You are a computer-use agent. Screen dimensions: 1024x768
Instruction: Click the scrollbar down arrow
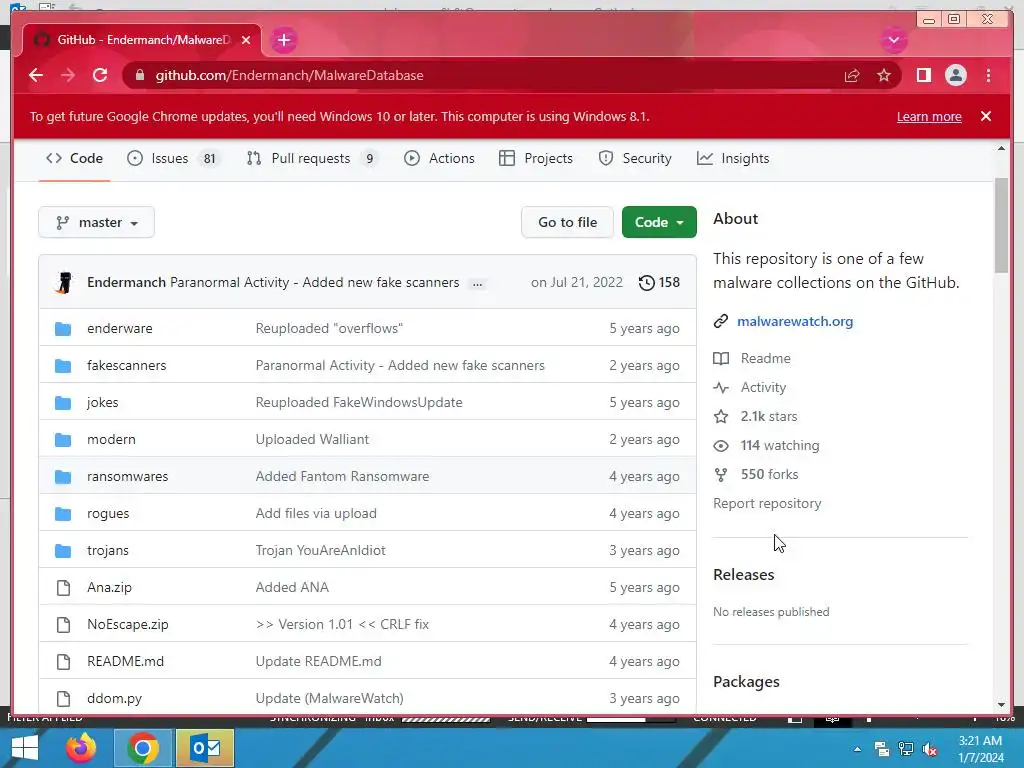click(x=1001, y=705)
